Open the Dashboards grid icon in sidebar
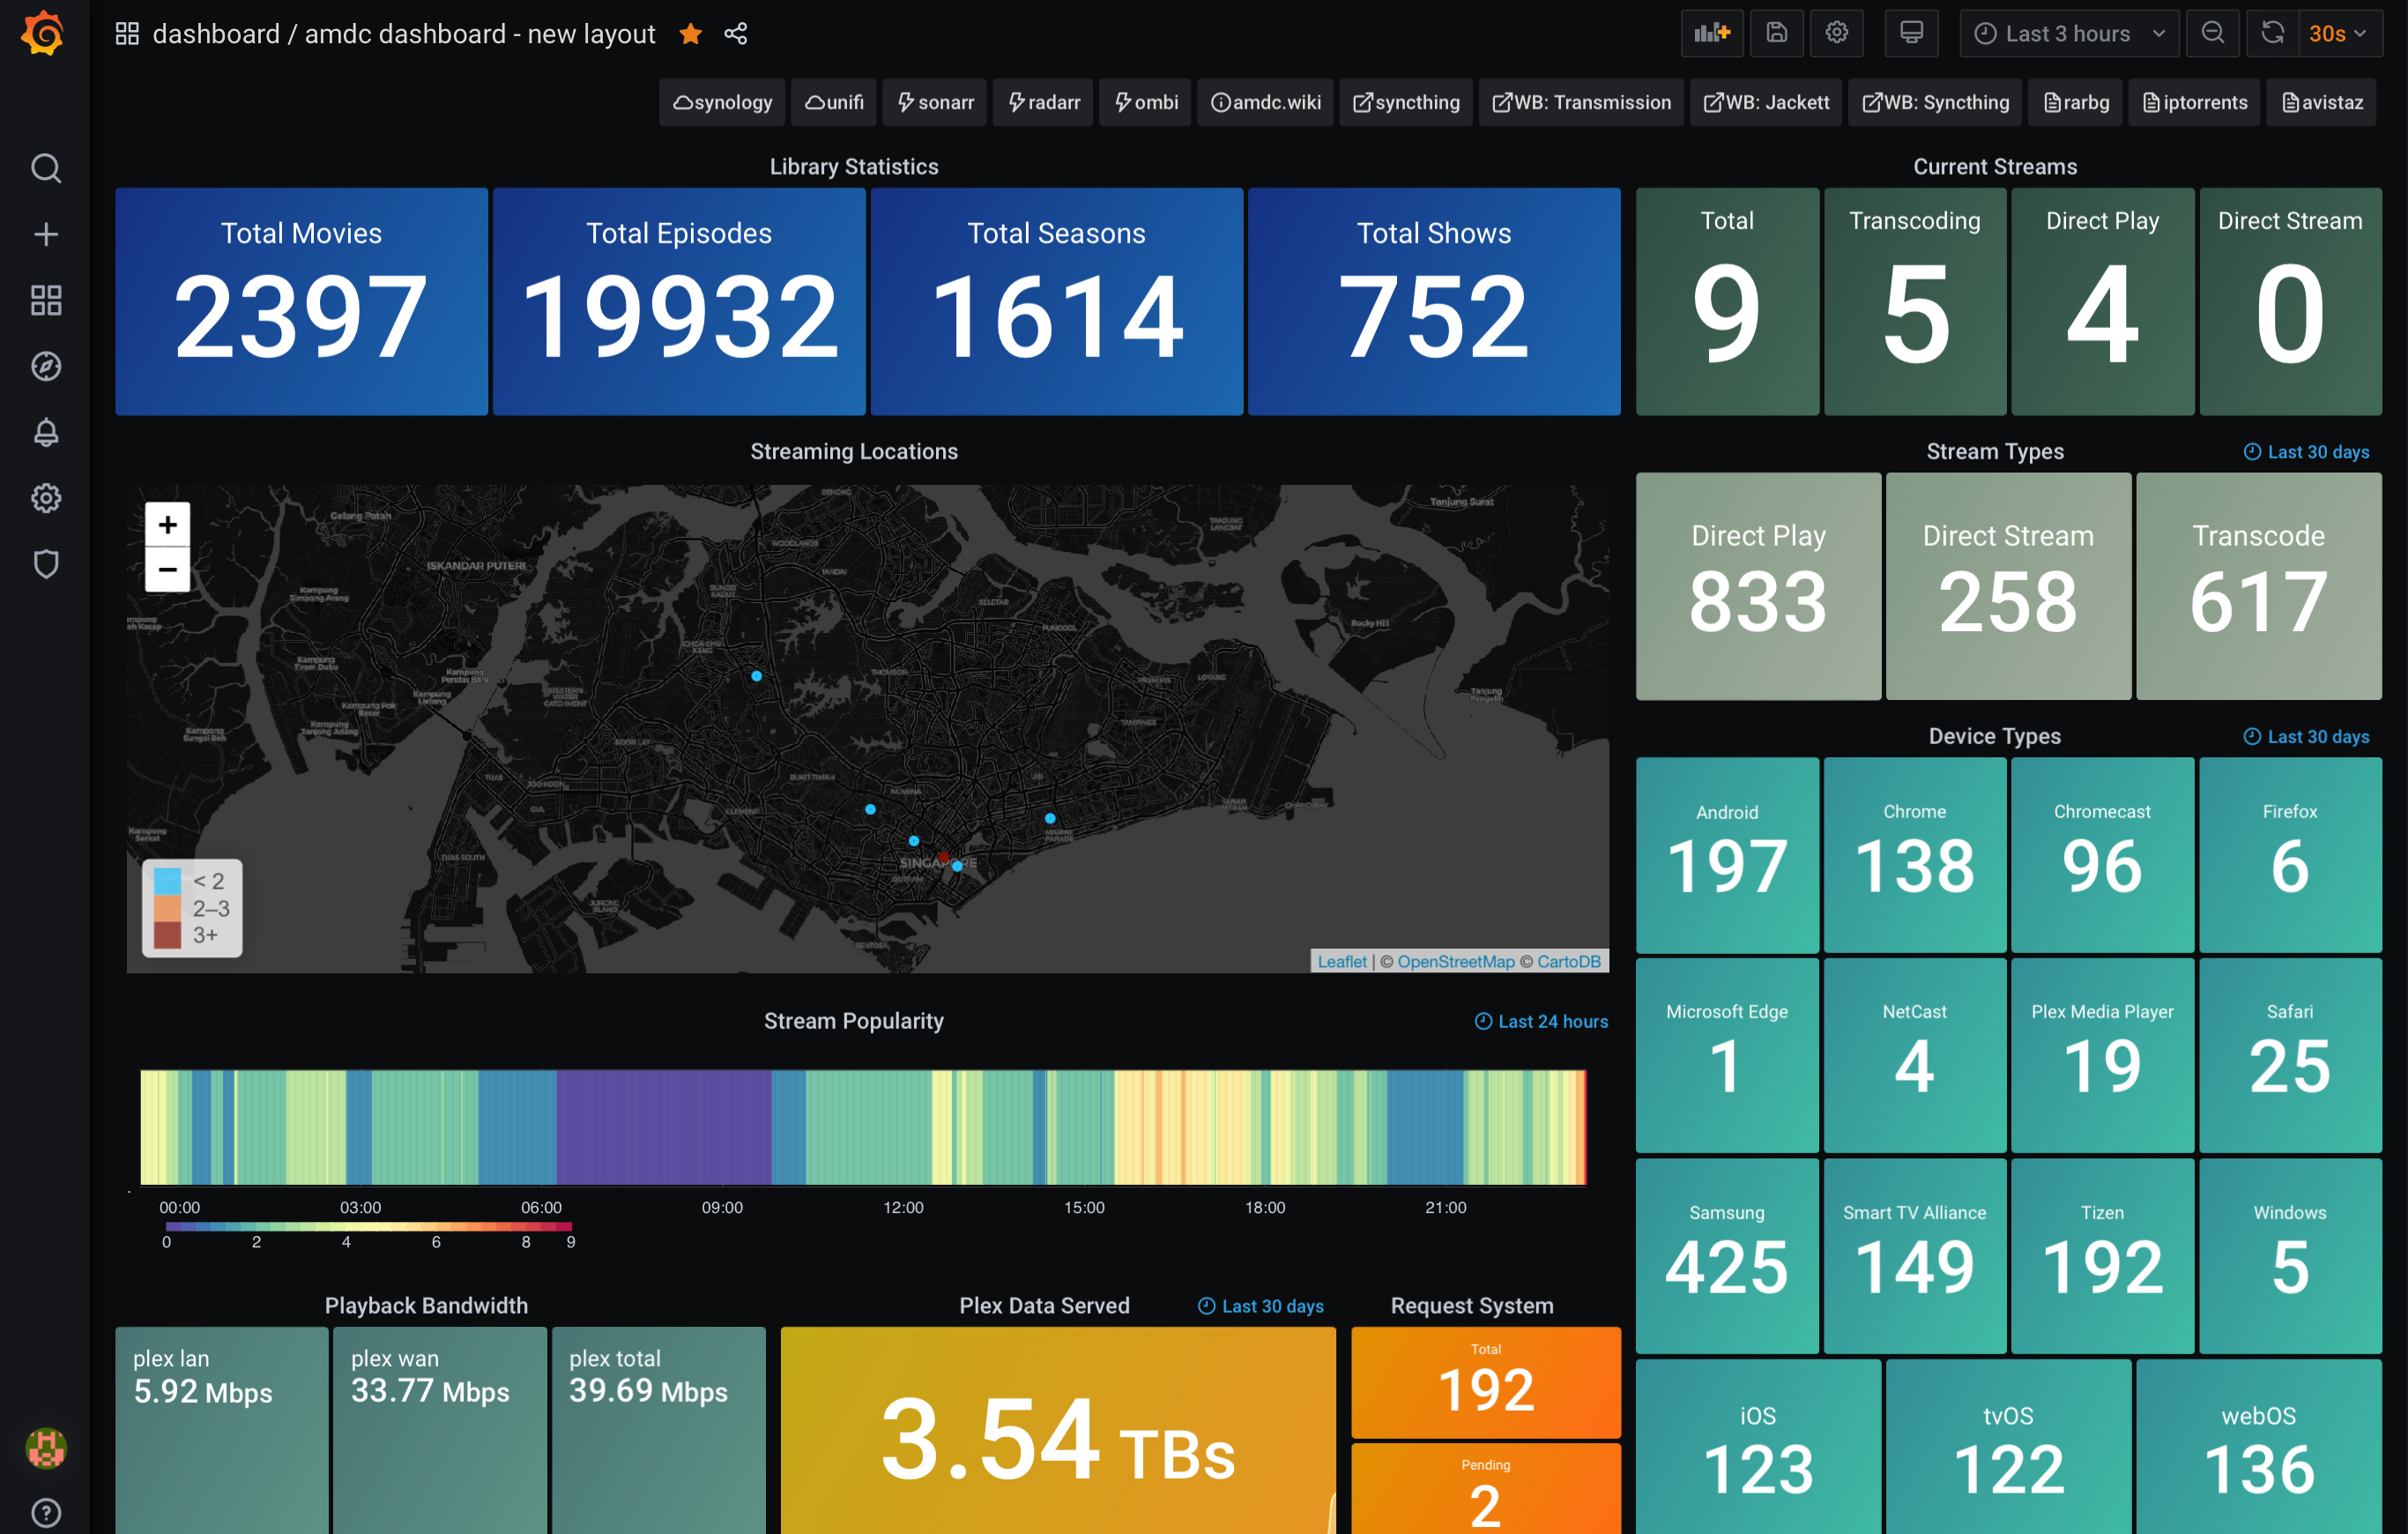 (x=46, y=300)
